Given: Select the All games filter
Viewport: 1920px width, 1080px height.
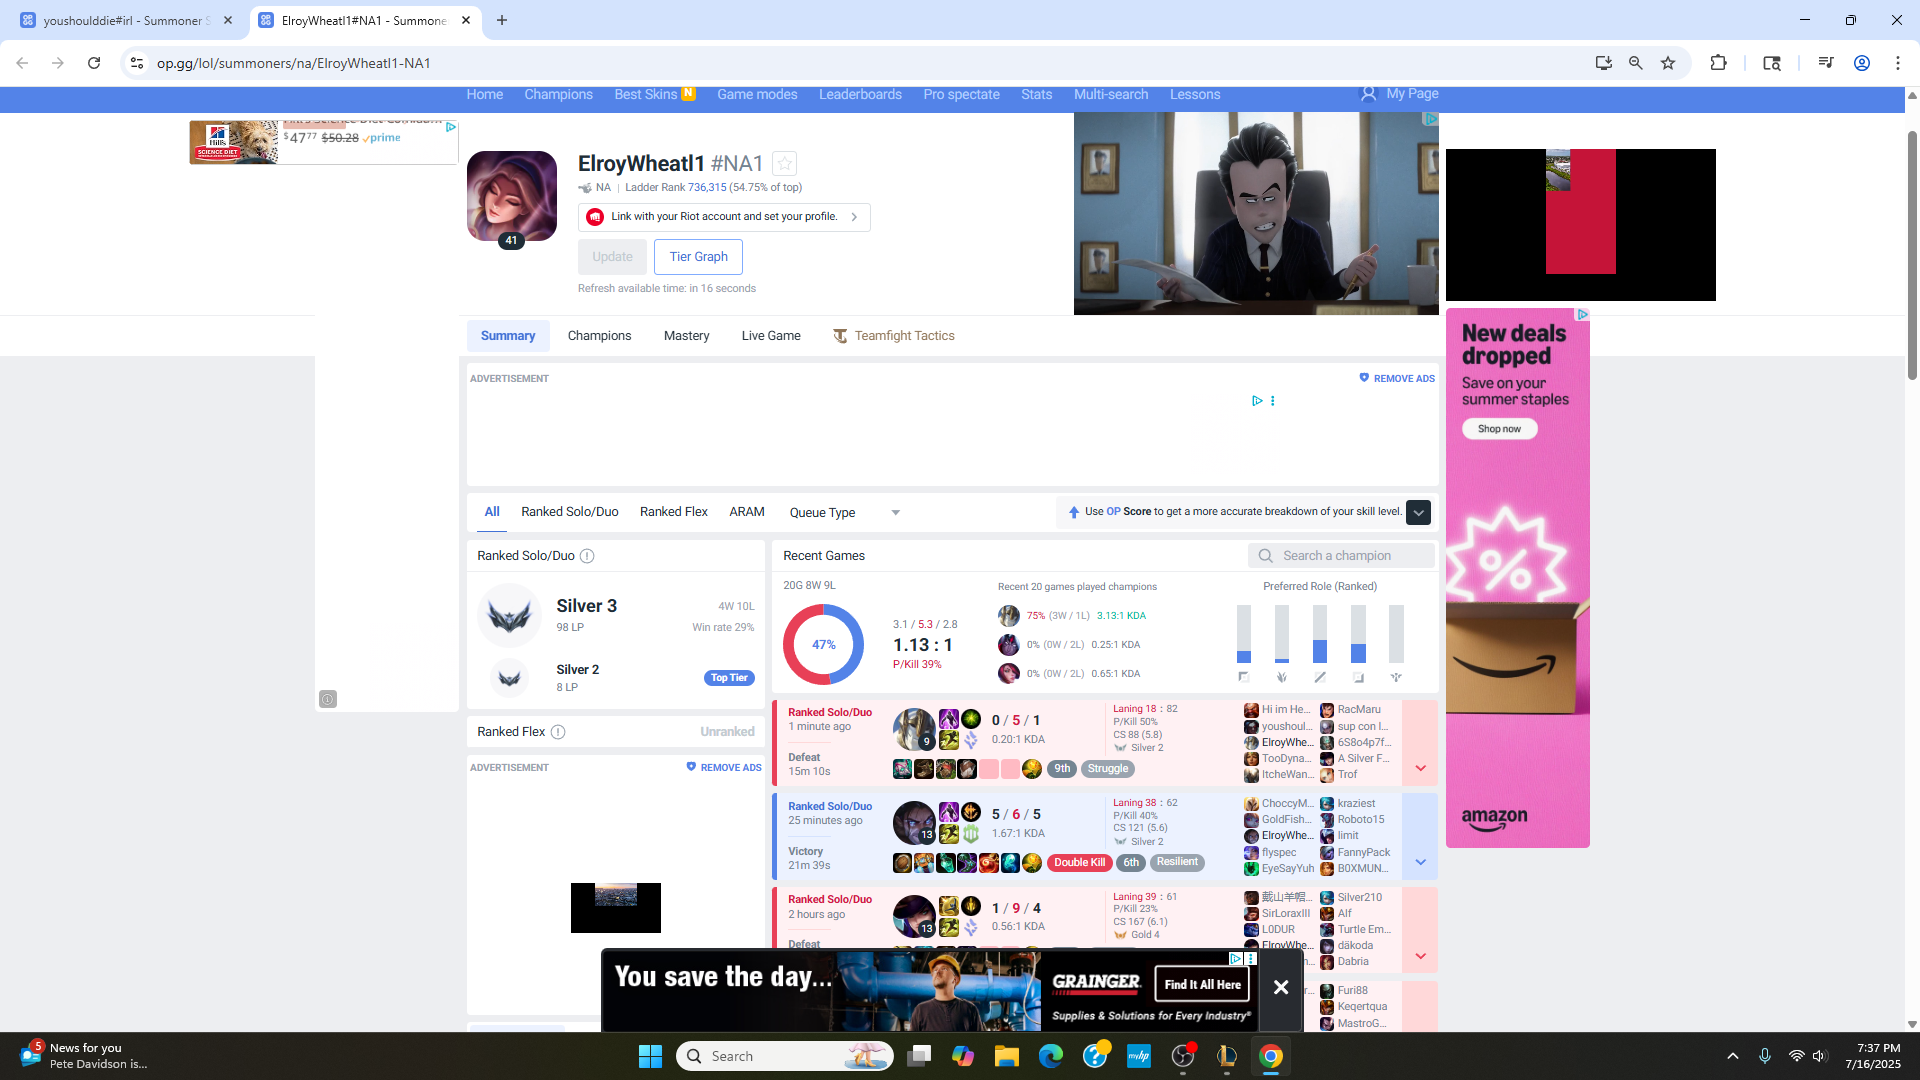Looking at the screenshot, I should tap(492, 512).
